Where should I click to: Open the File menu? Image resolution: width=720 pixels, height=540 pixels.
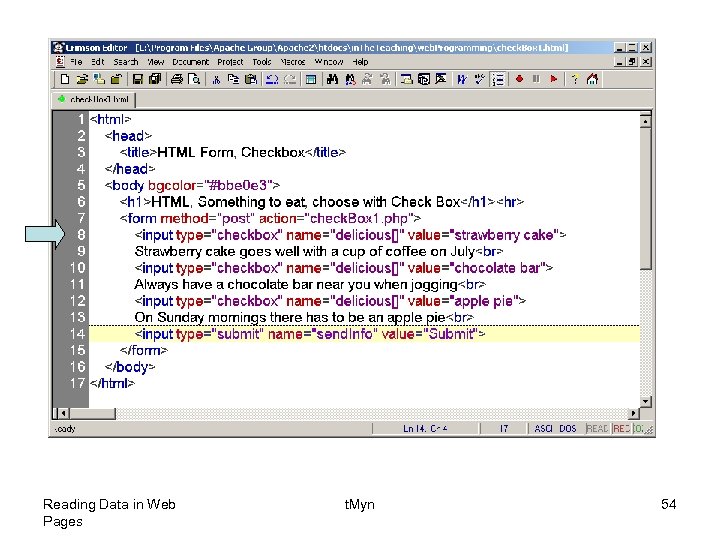[x=76, y=62]
